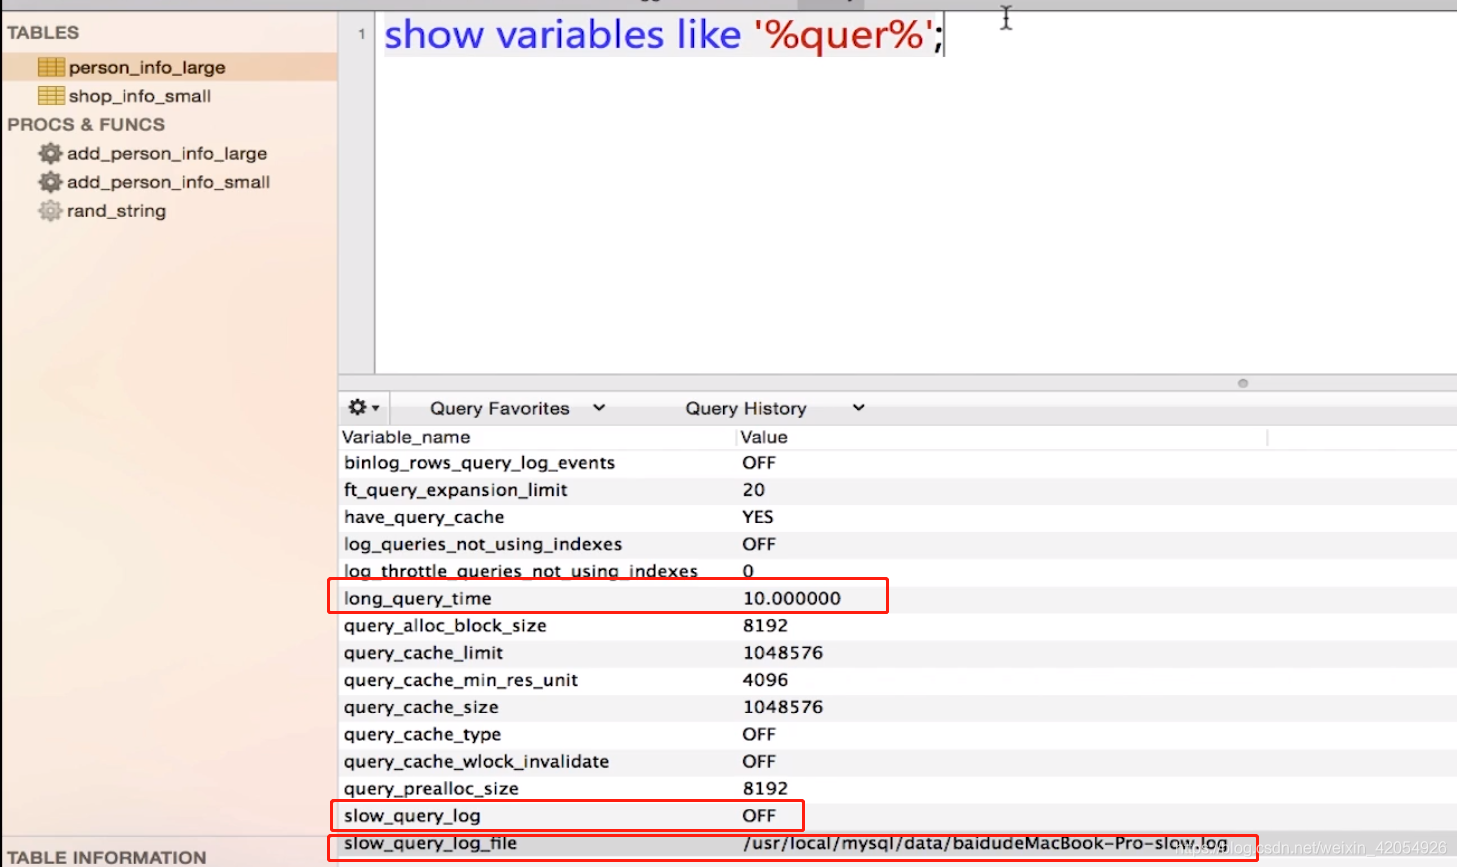This screenshot has width=1457, height=867.
Task: Select the query_cache_limit row
Action: (897, 652)
